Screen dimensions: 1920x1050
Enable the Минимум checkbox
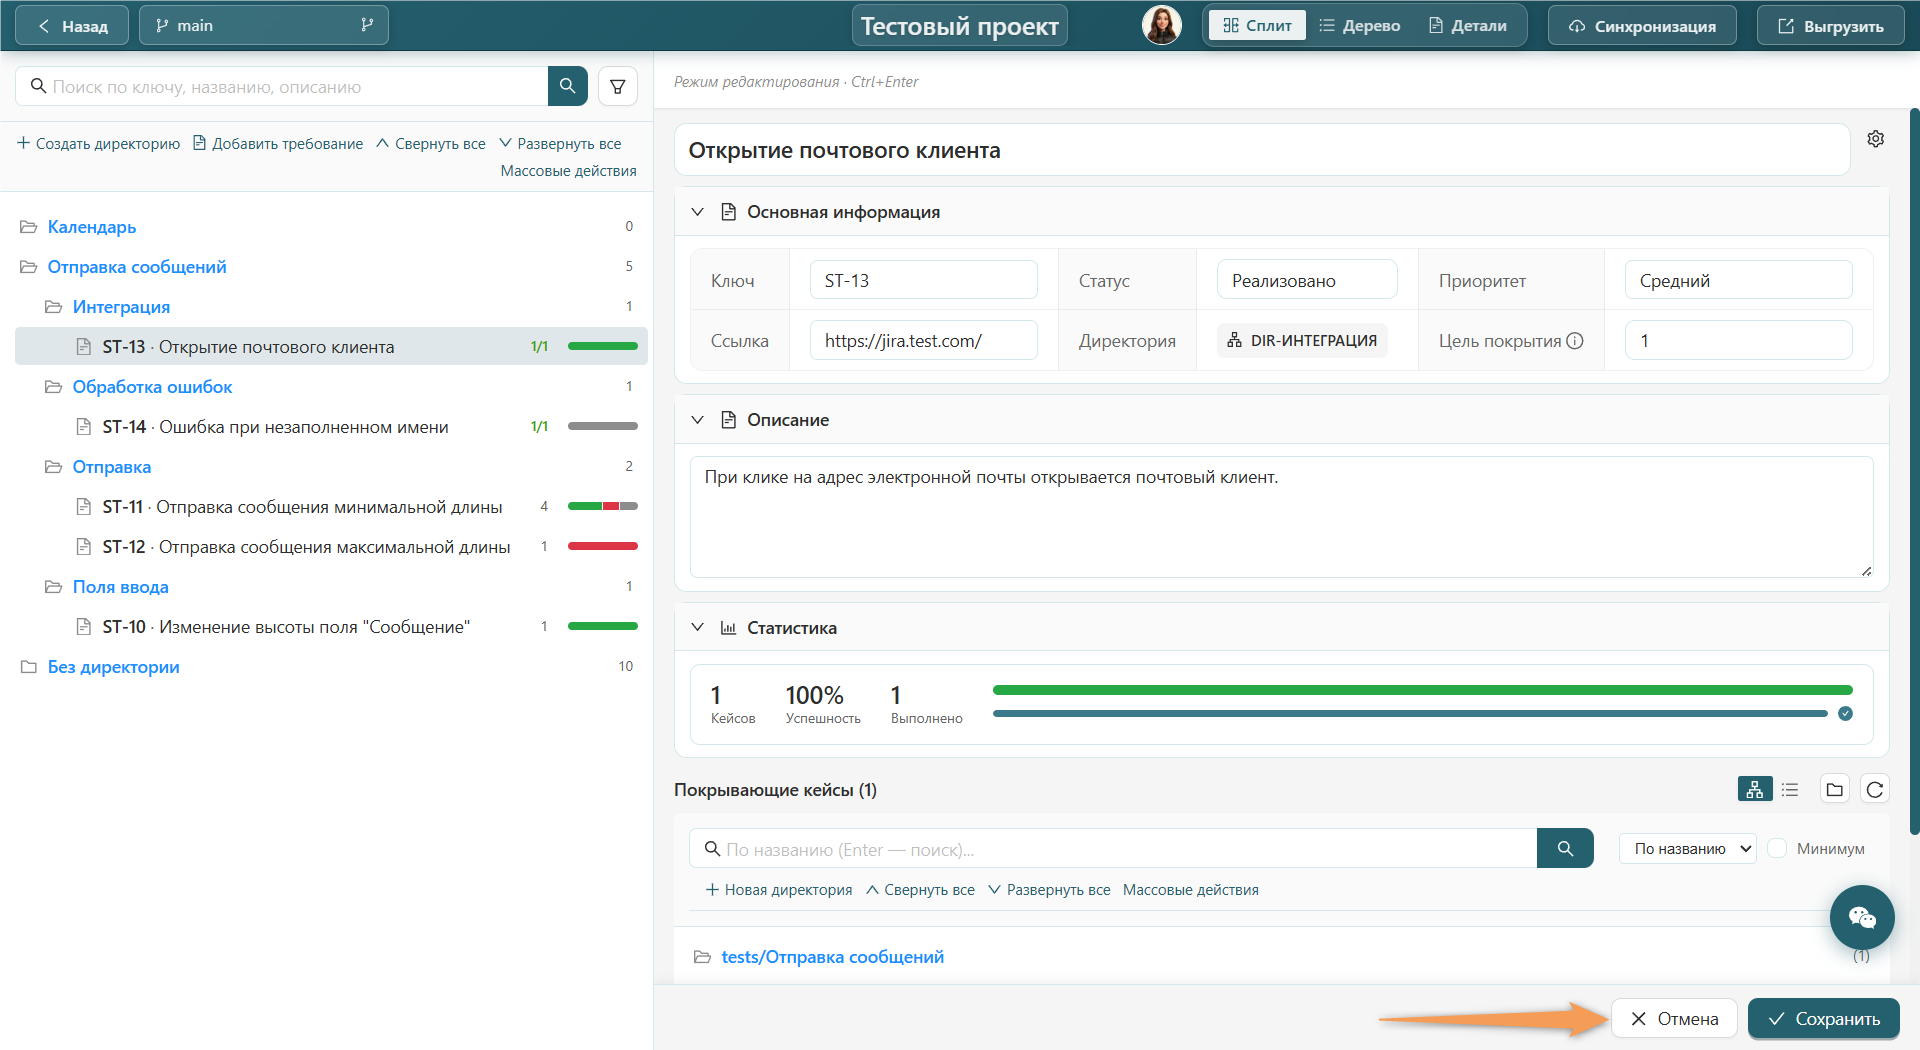point(1777,848)
